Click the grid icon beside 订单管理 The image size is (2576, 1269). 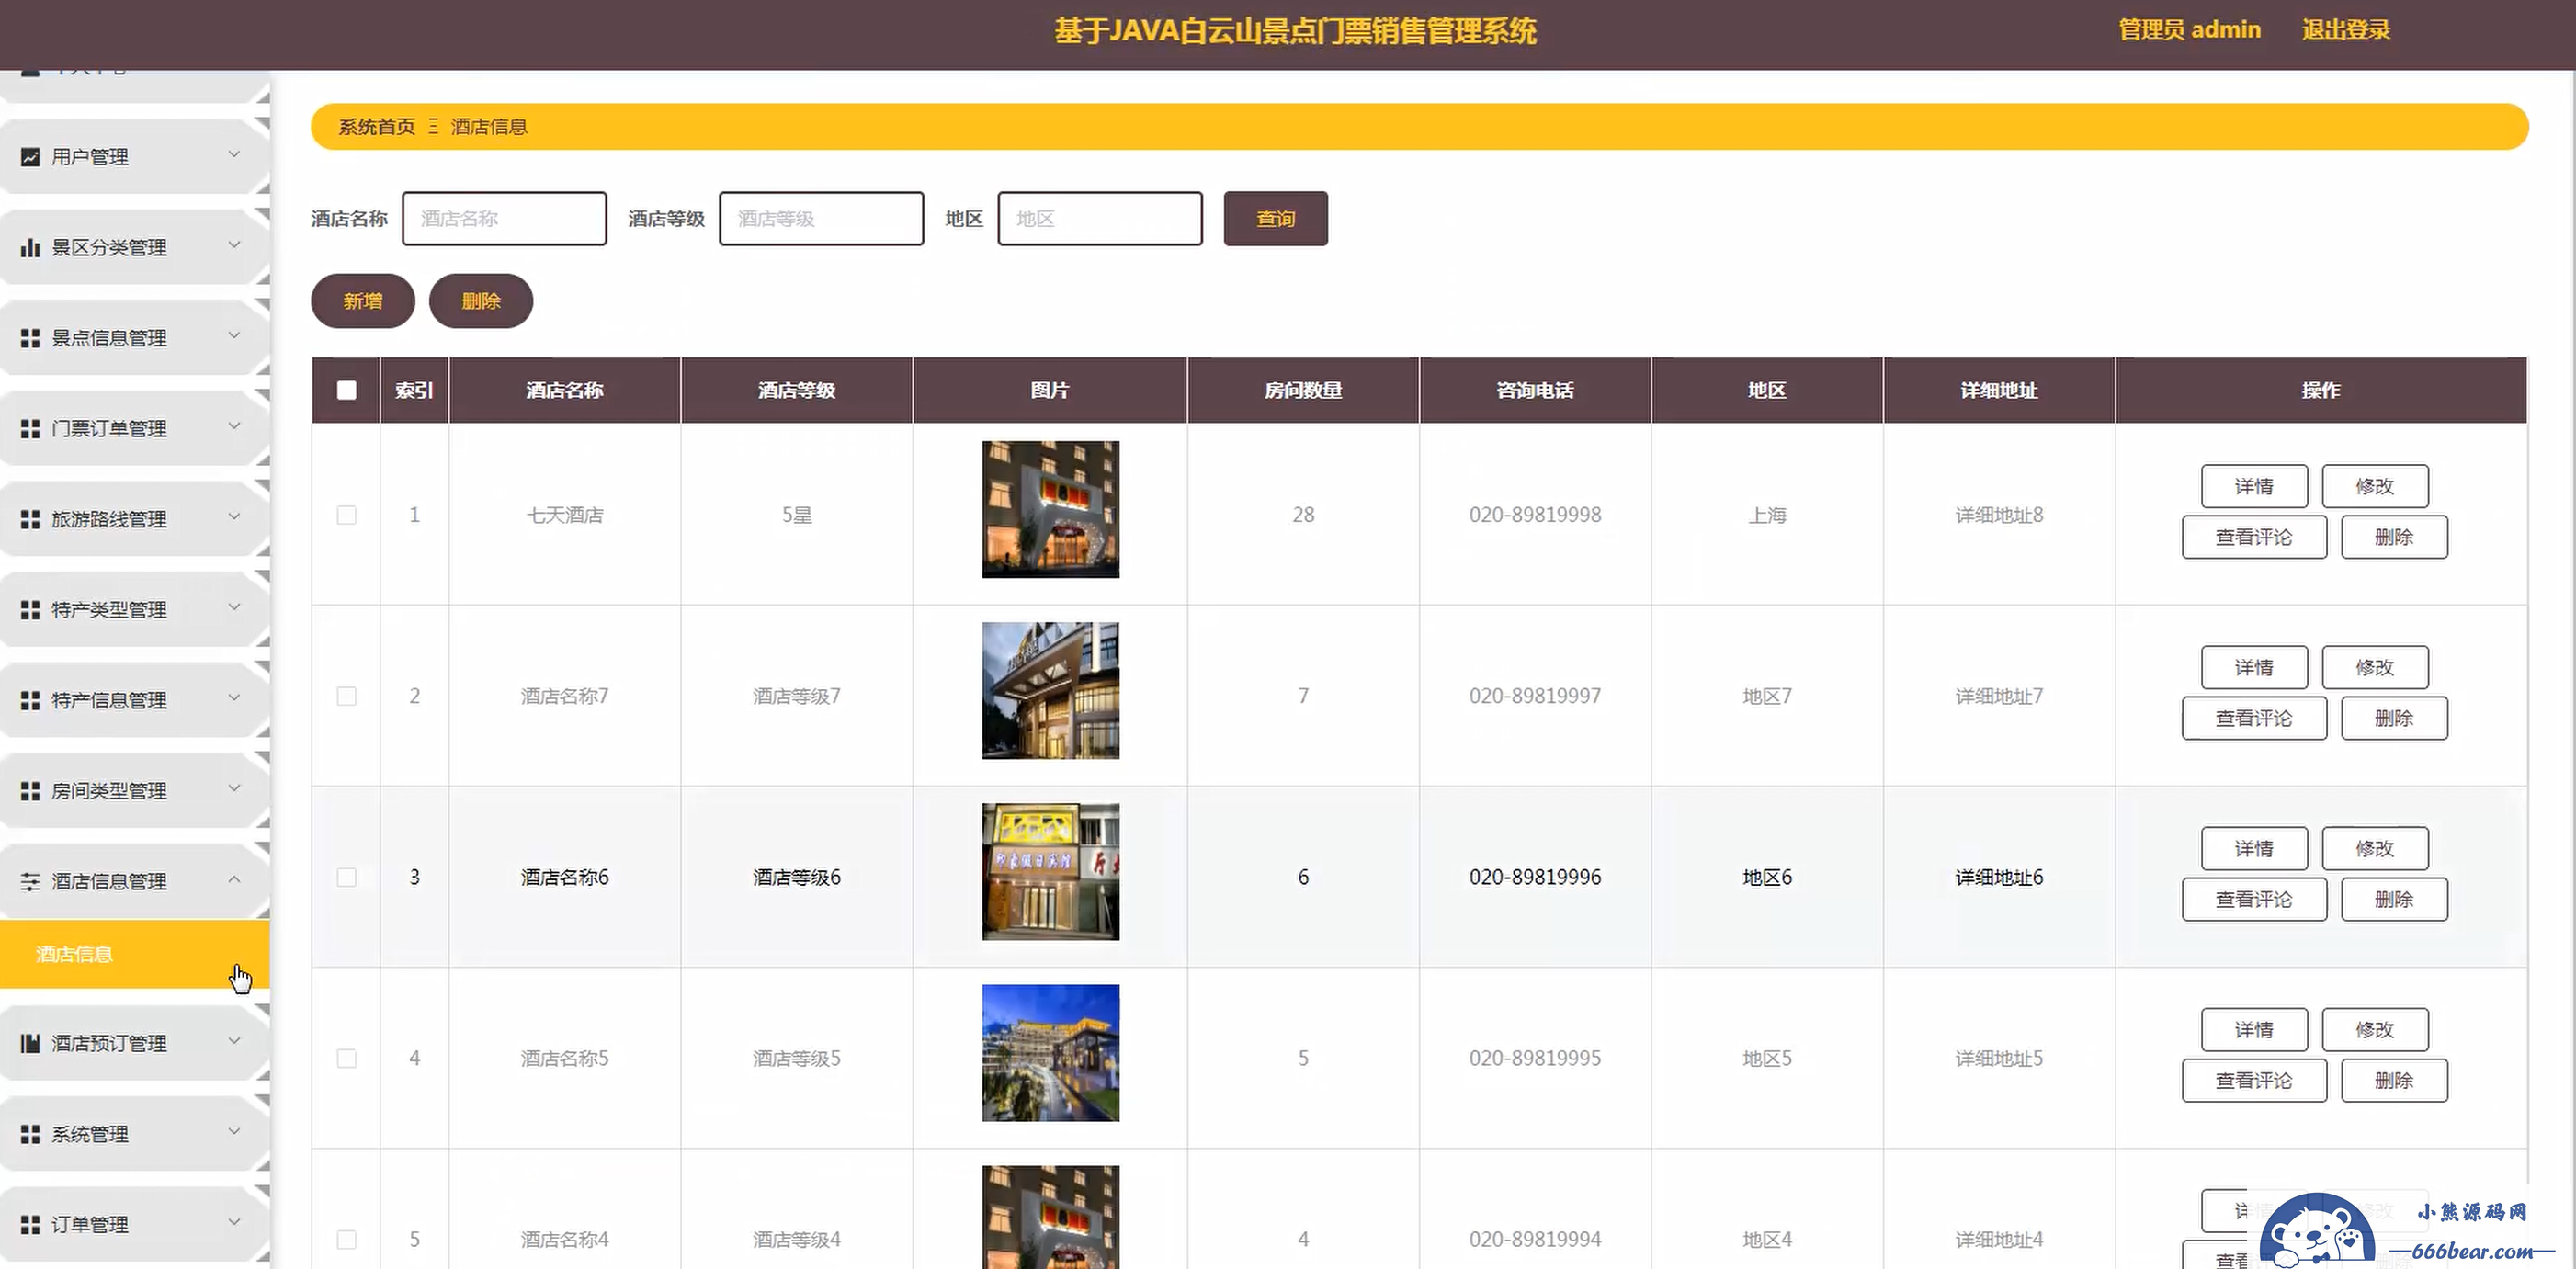[31, 1224]
